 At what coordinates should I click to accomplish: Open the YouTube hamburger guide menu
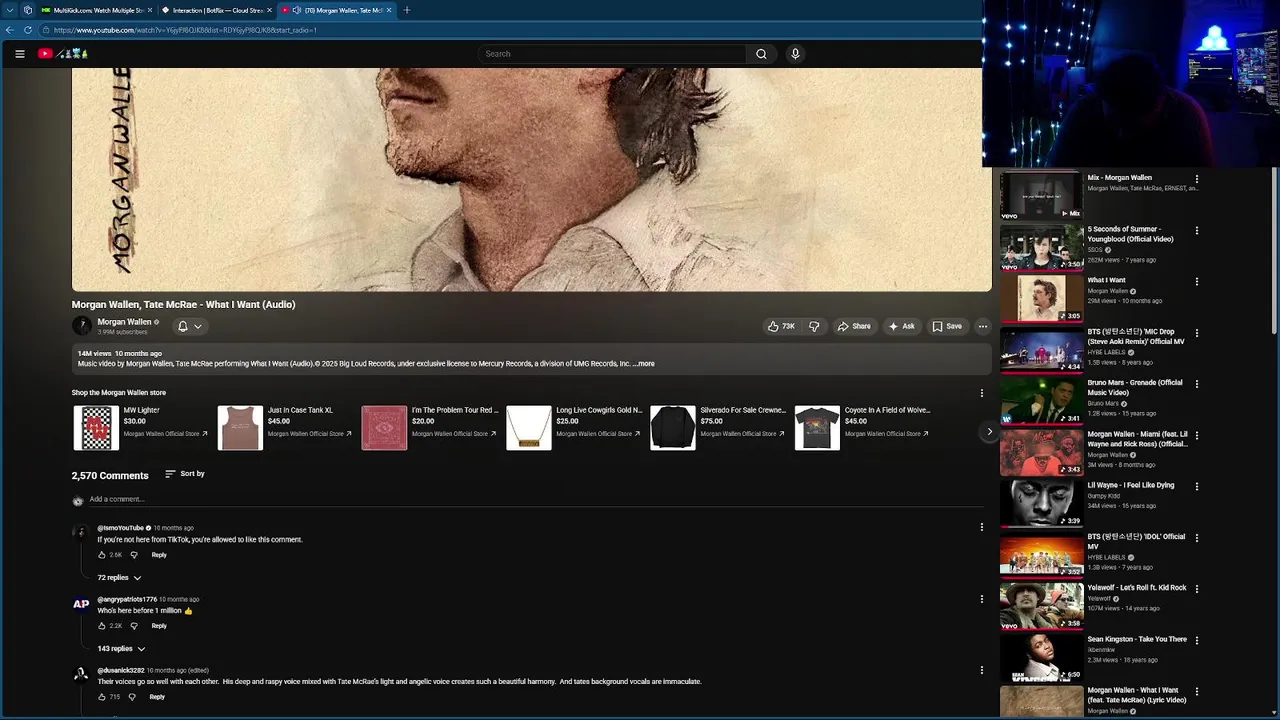[x=19, y=54]
